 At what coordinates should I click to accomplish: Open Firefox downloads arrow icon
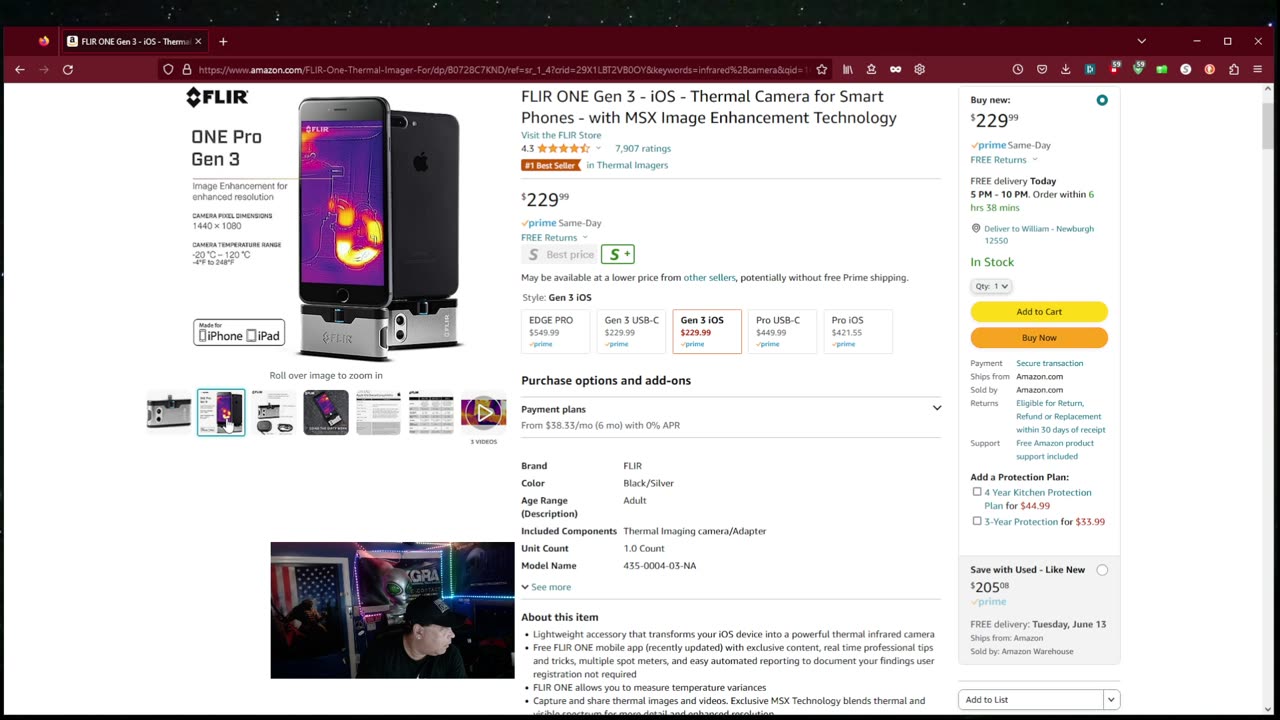point(1066,69)
